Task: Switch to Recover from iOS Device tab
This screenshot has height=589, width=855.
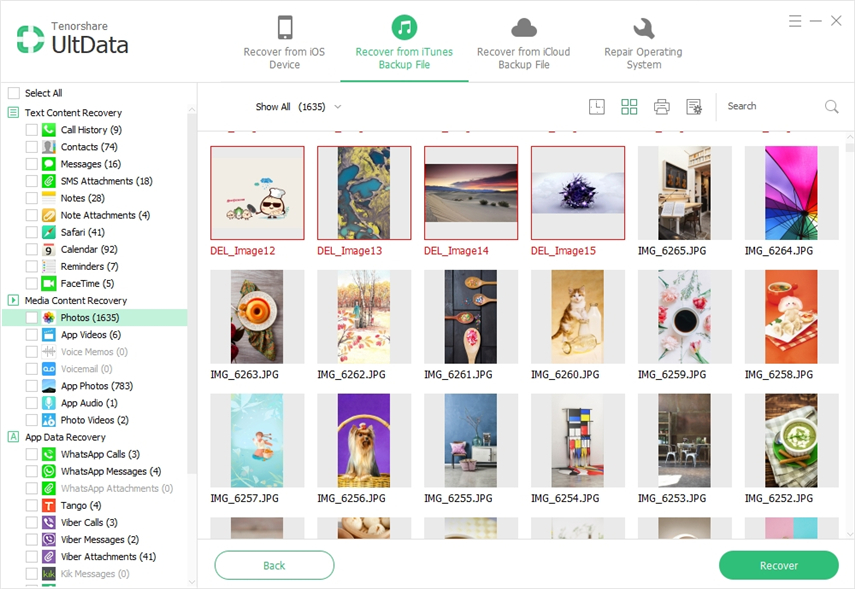Action: point(285,43)
